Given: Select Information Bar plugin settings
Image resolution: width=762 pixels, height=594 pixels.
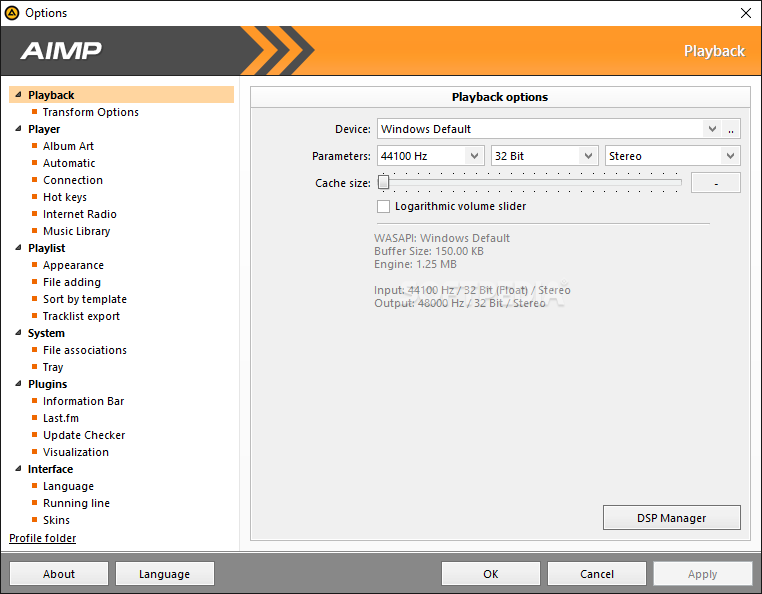Looking at the screenshot, I should point(84,401).
